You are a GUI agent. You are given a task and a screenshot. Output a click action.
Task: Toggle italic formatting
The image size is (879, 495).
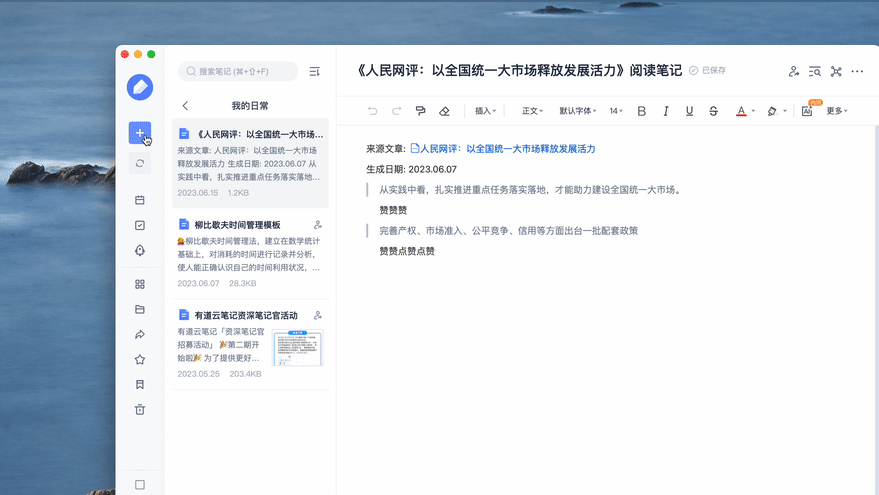(x=665, y=111)
